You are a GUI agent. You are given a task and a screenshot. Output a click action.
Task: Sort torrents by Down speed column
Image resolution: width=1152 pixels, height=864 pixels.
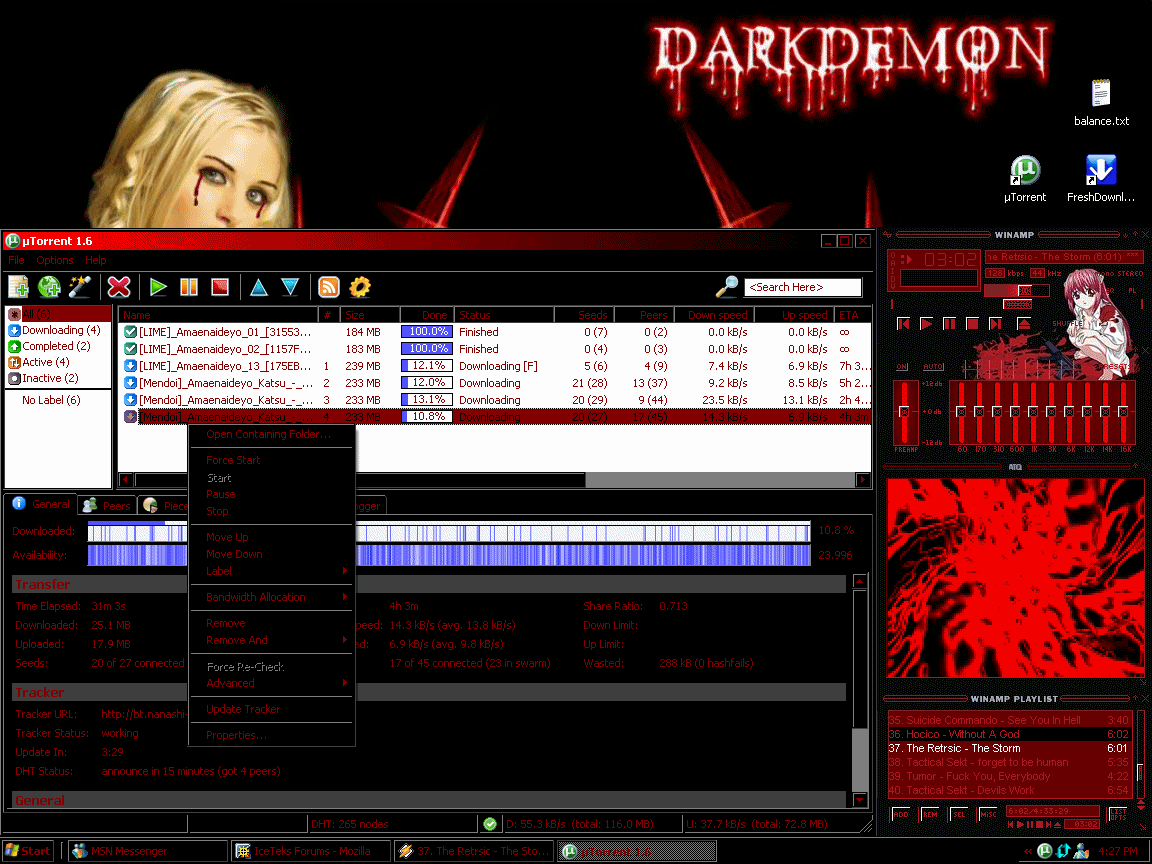pos(718,314)
